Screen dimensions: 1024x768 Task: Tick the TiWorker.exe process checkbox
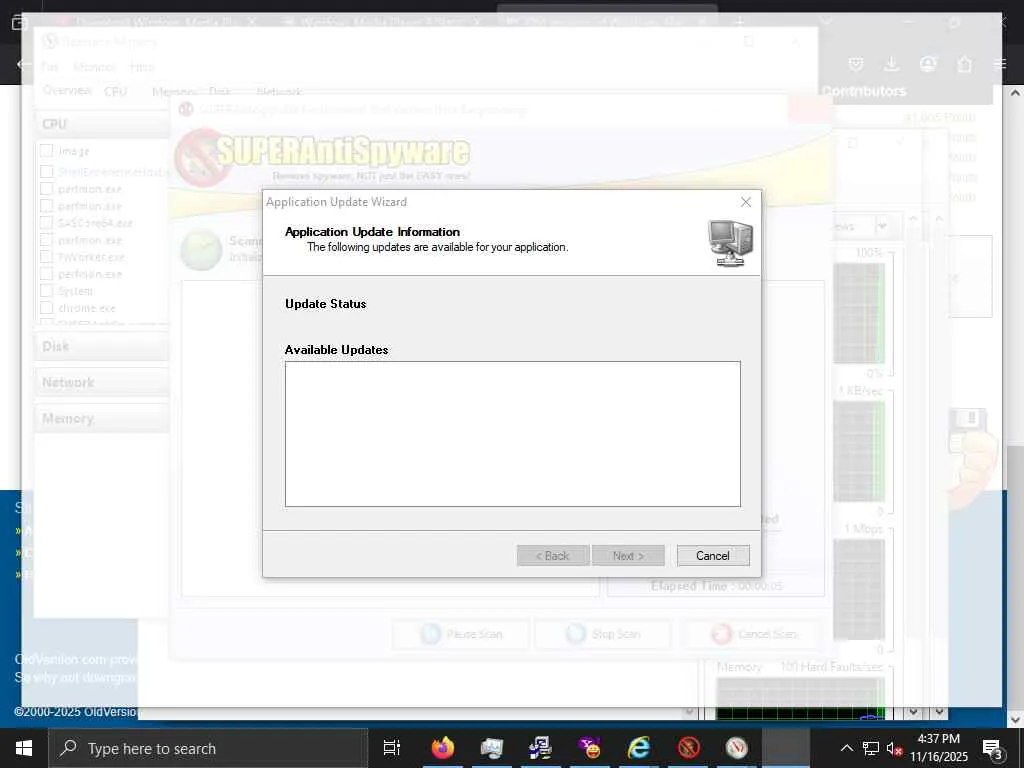(47, 257)
